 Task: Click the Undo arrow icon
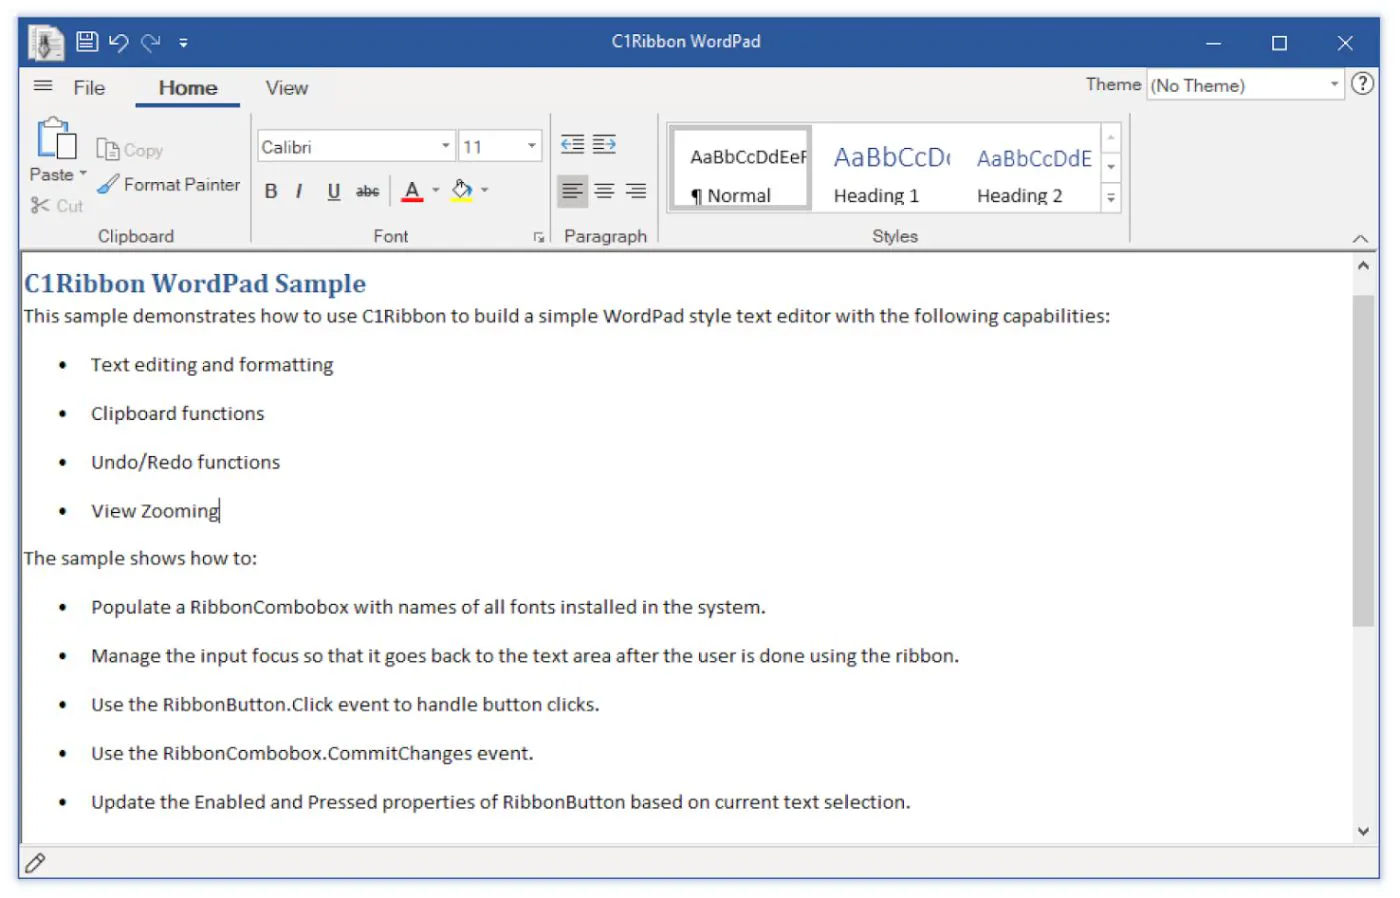pos(119,42)
